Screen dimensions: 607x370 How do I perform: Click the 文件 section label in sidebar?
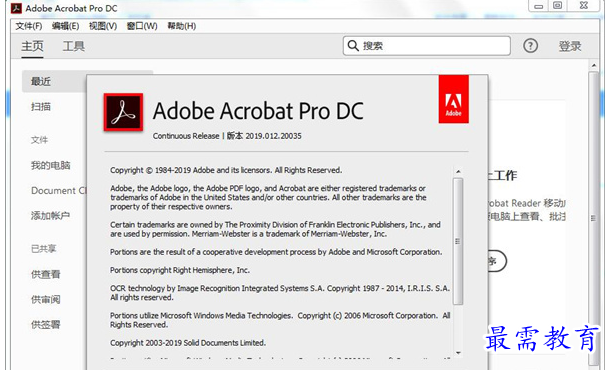pyautogui.click(x=39, y=140)
